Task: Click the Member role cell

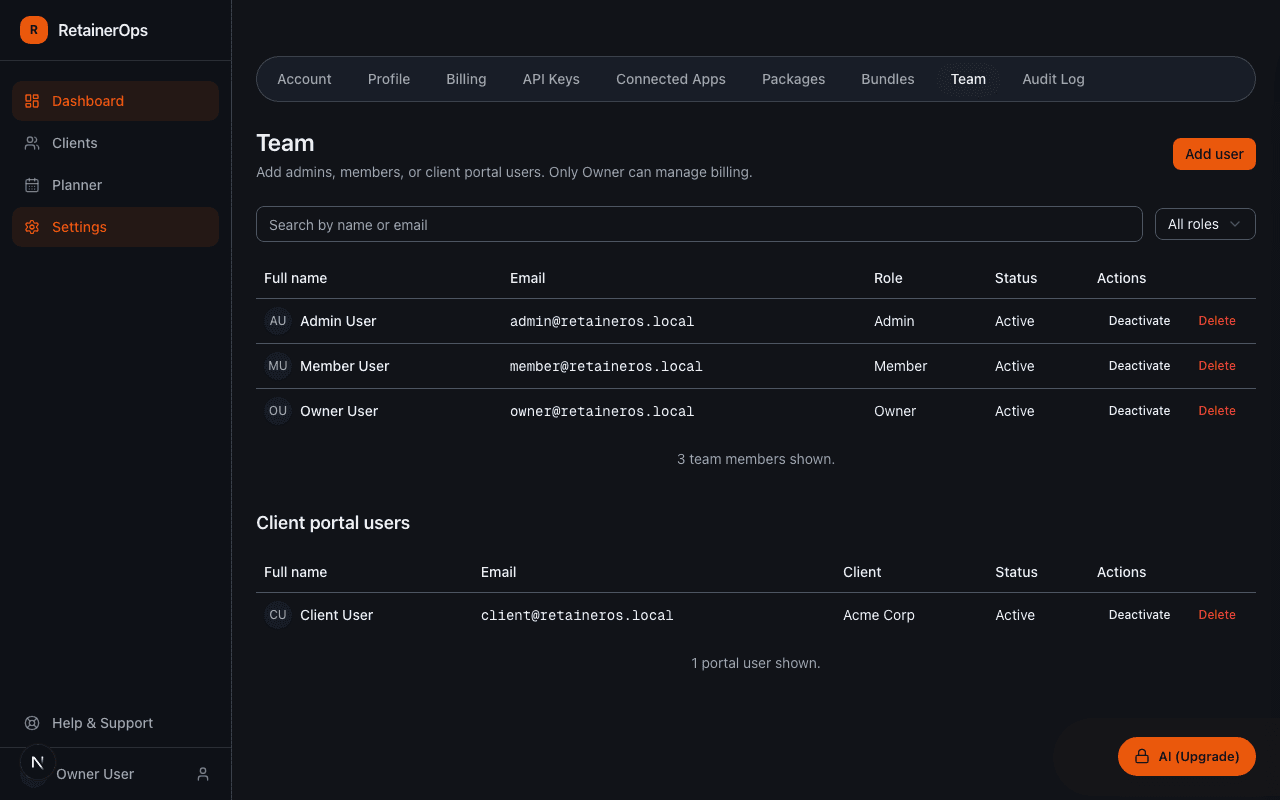Action: point(901,366)
